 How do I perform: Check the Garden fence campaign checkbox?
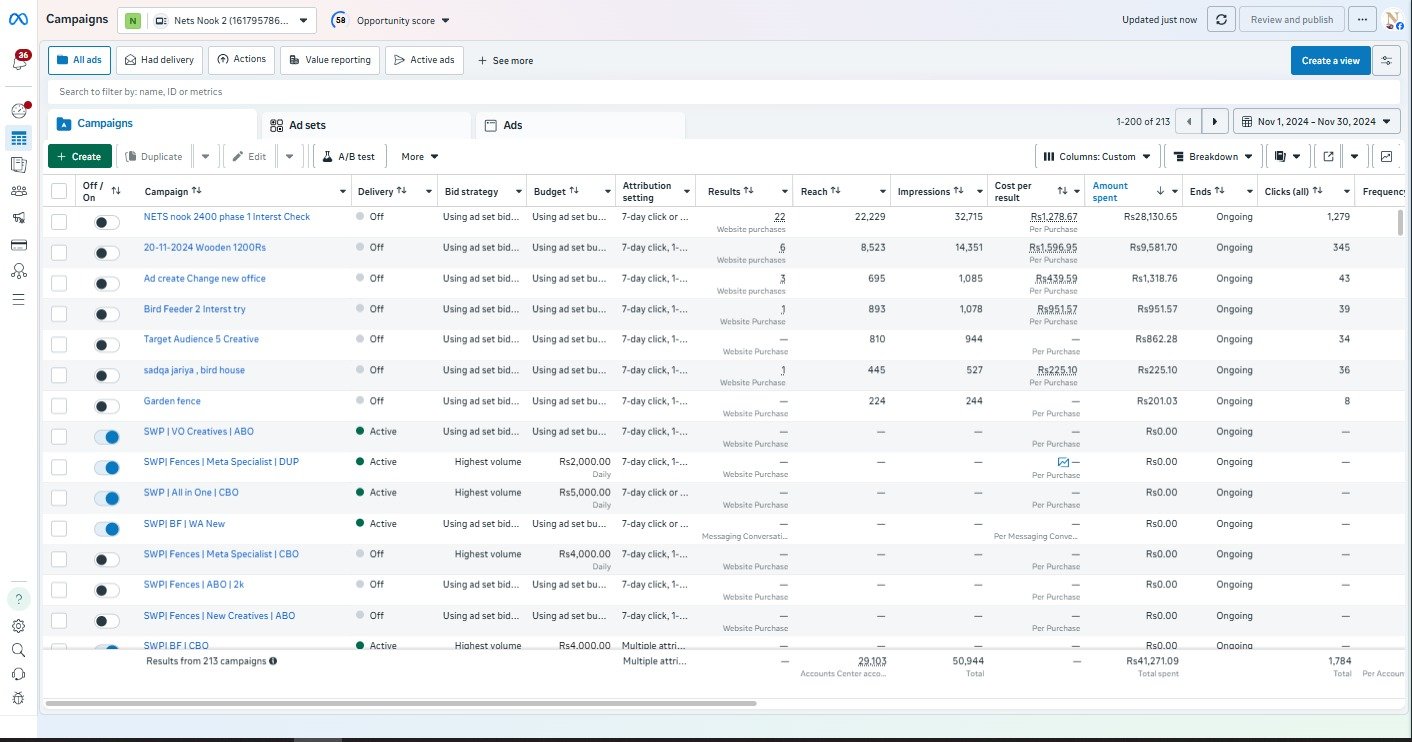coord(59,406)
